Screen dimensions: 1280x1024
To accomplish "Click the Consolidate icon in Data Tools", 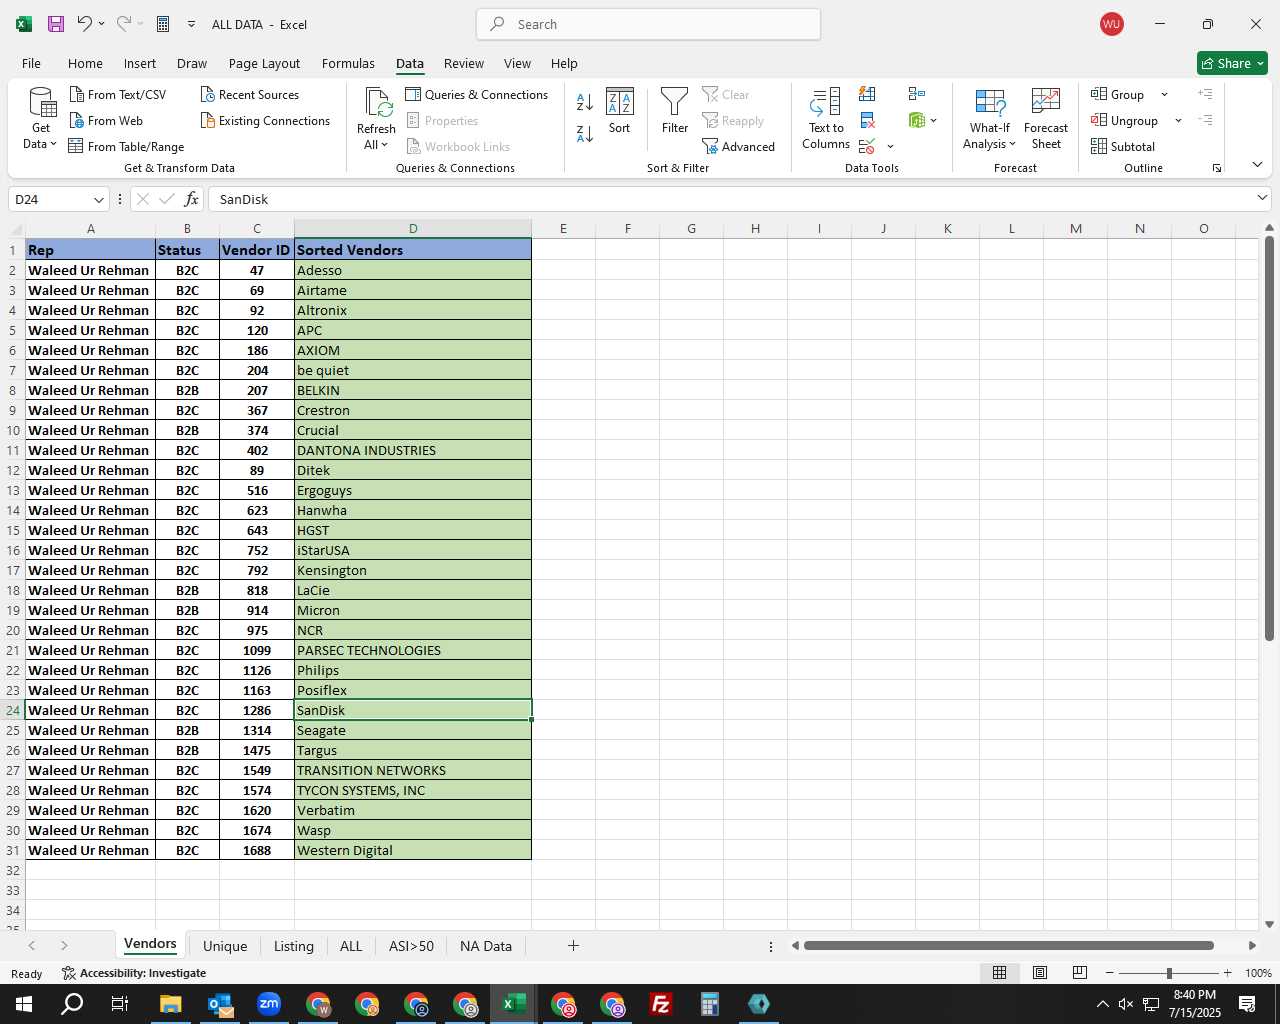I will click(x=917, y=94).
